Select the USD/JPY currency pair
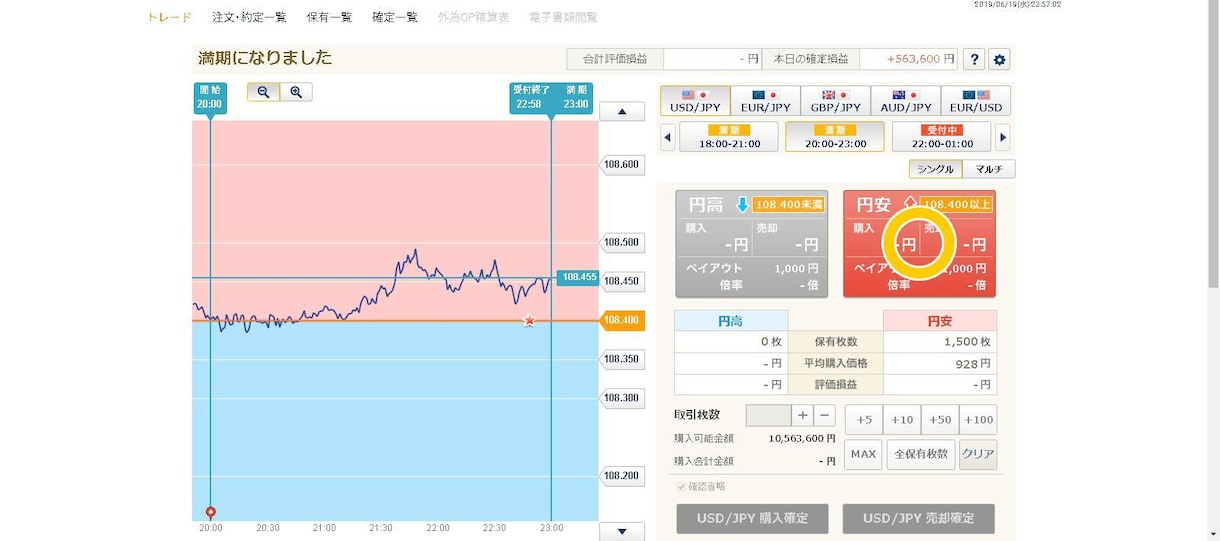Image resolution: width=1220 pixels, height=541 pixels. (695, 101)
